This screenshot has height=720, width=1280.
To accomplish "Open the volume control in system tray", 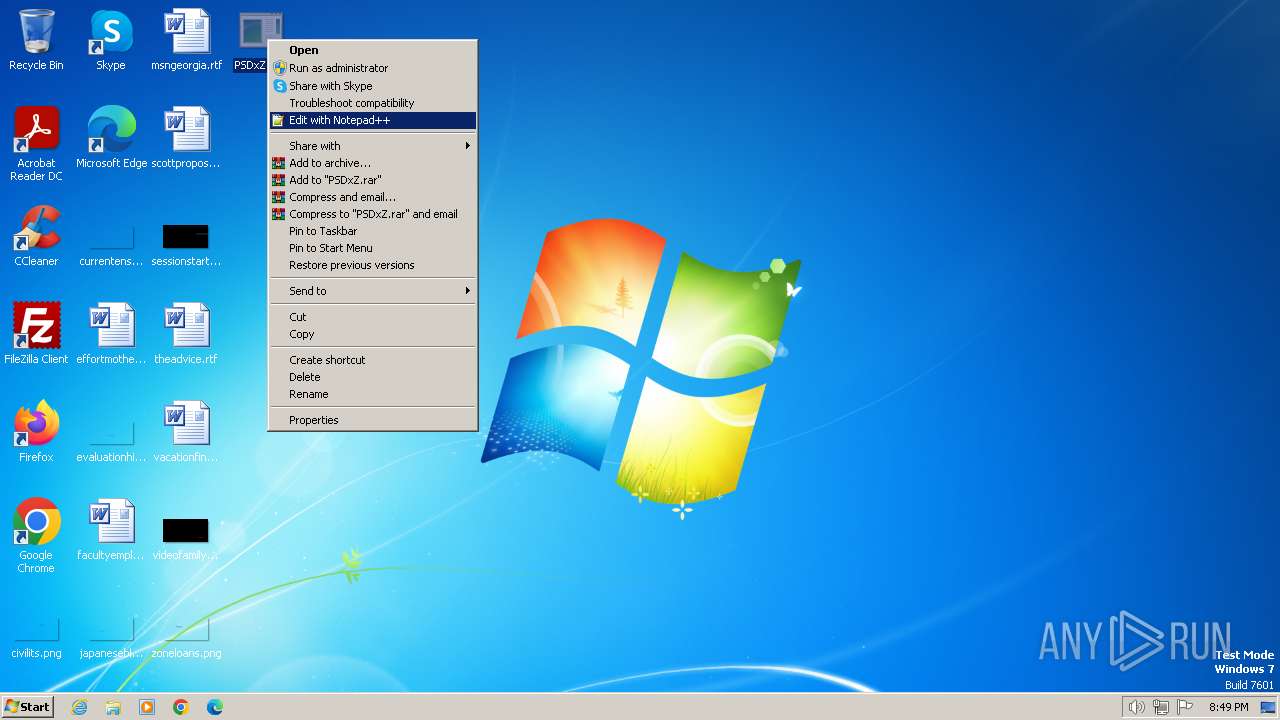I will [1136, 707].
